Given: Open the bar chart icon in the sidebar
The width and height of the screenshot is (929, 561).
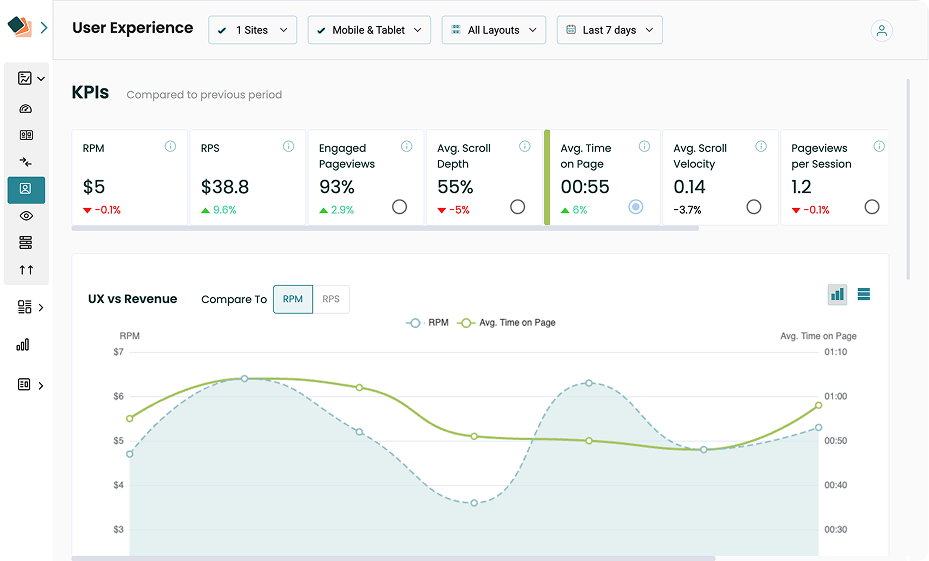Looking at the screenshot, I should (23, 345).
